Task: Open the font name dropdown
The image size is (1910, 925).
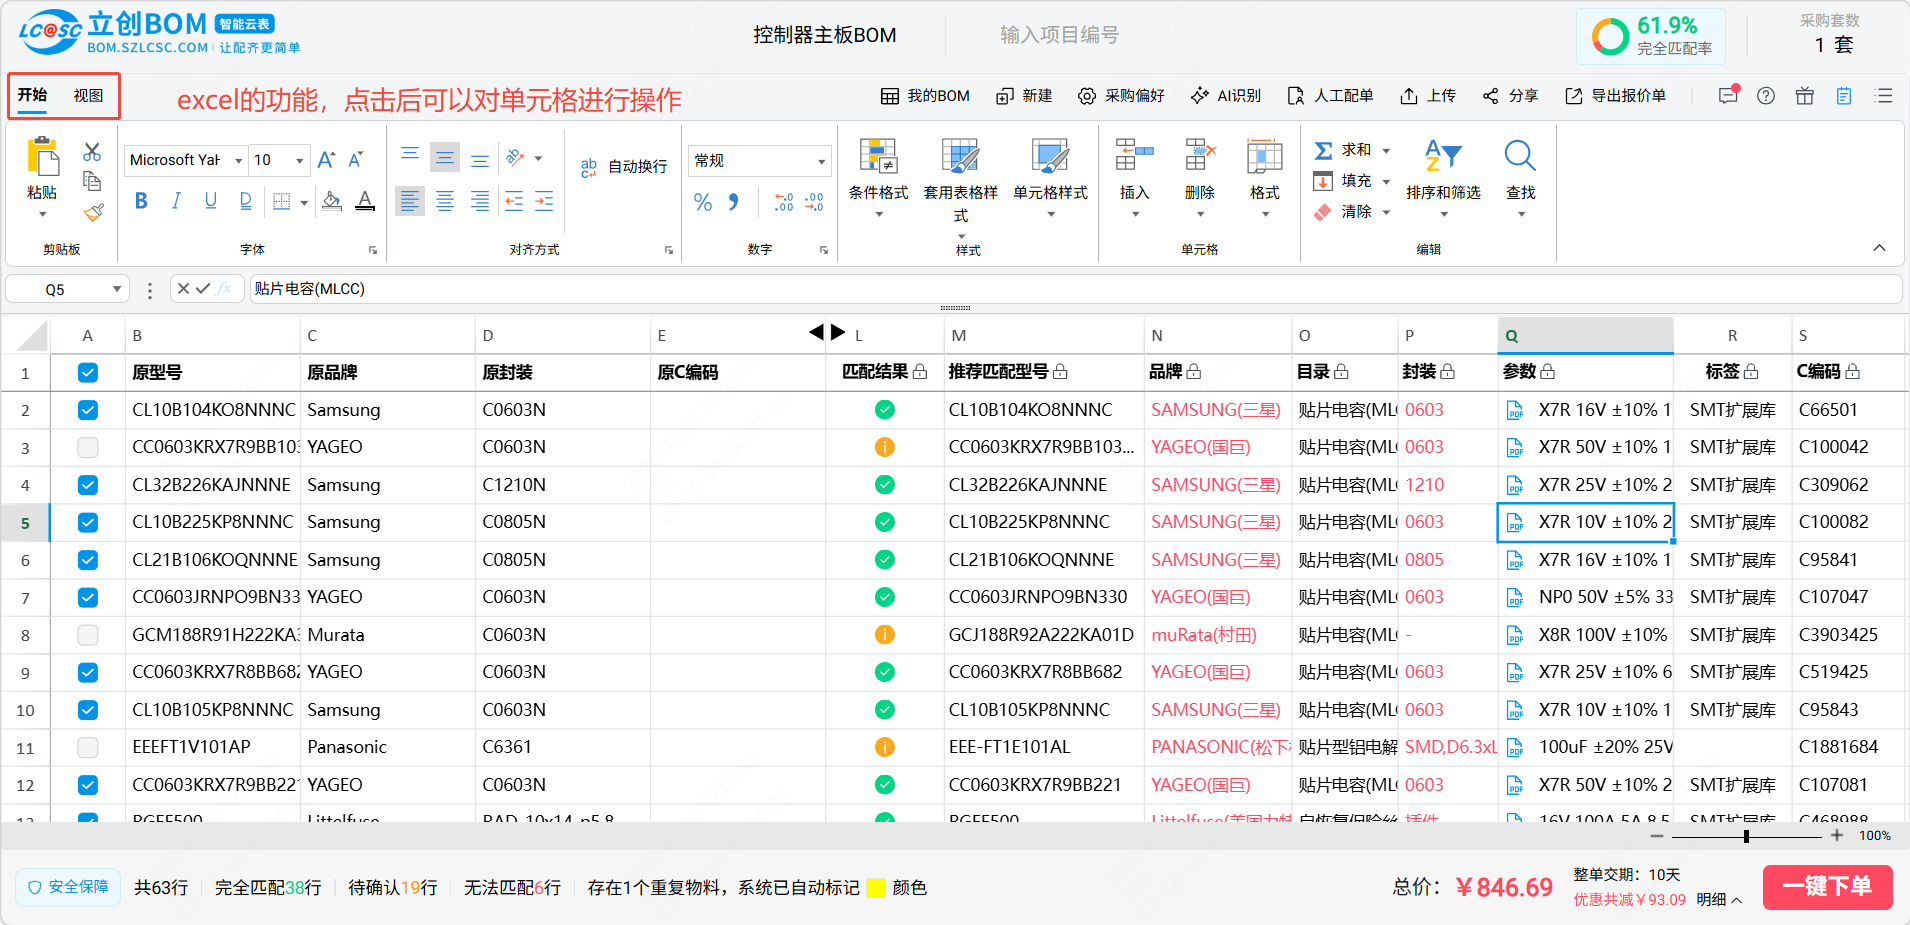Action: pyautogui.click(x=238, y=161)
